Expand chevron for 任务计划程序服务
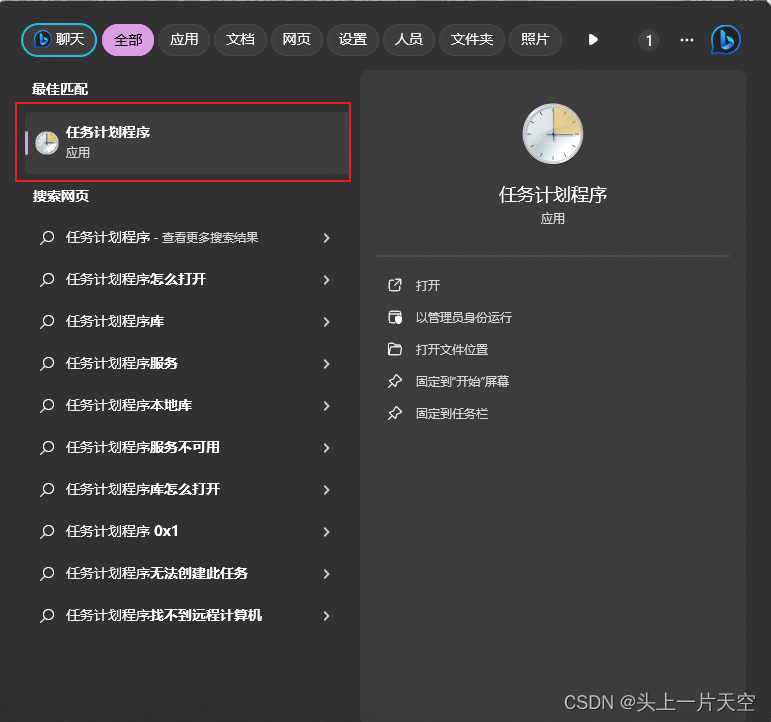Screen dimensions: 771x722 326,364
